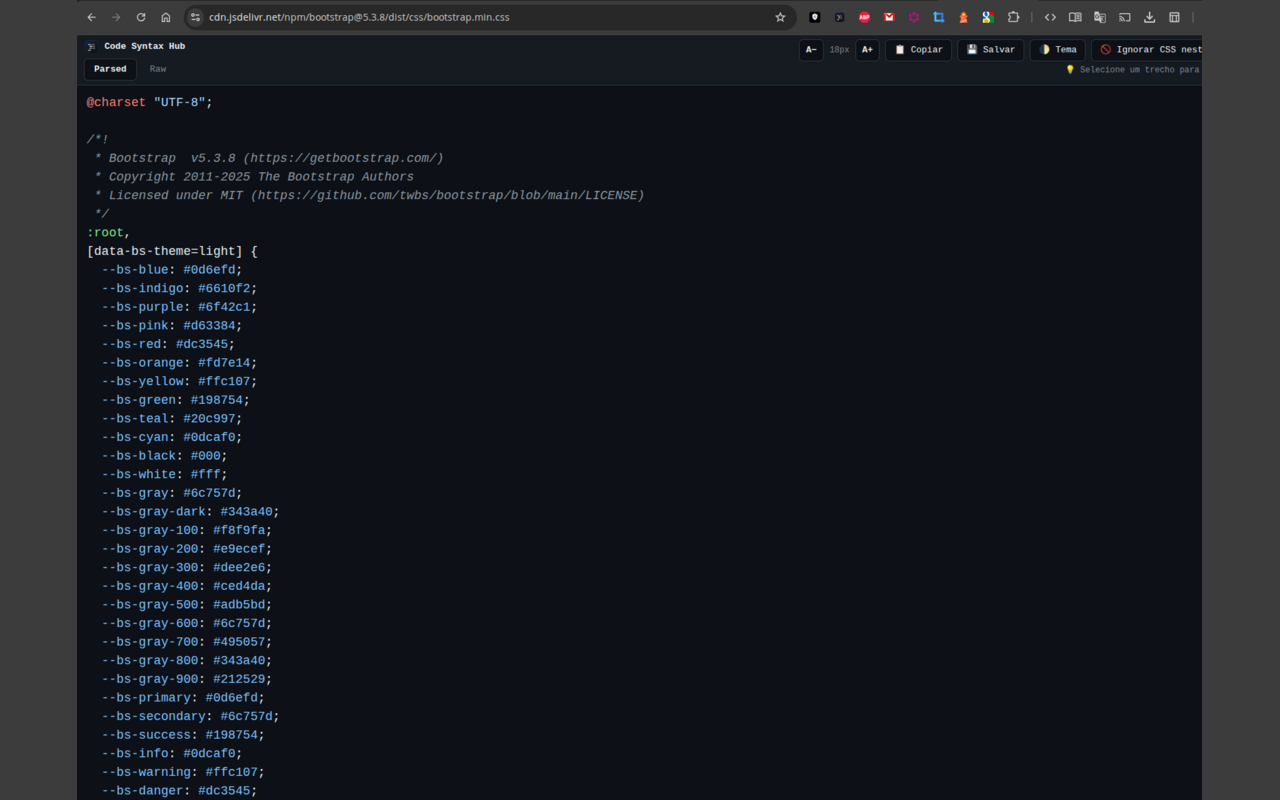This screenshot has width=1280, height=800.
Task: Click the --bs-red property line
Action: 168,344
